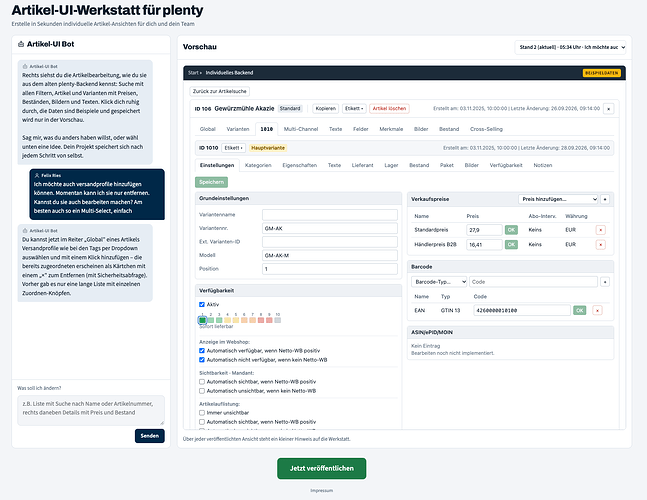Screen dimensions: 647x500
Task: Delete the Standardpreis row with red ×
Action: click(600, 230)
